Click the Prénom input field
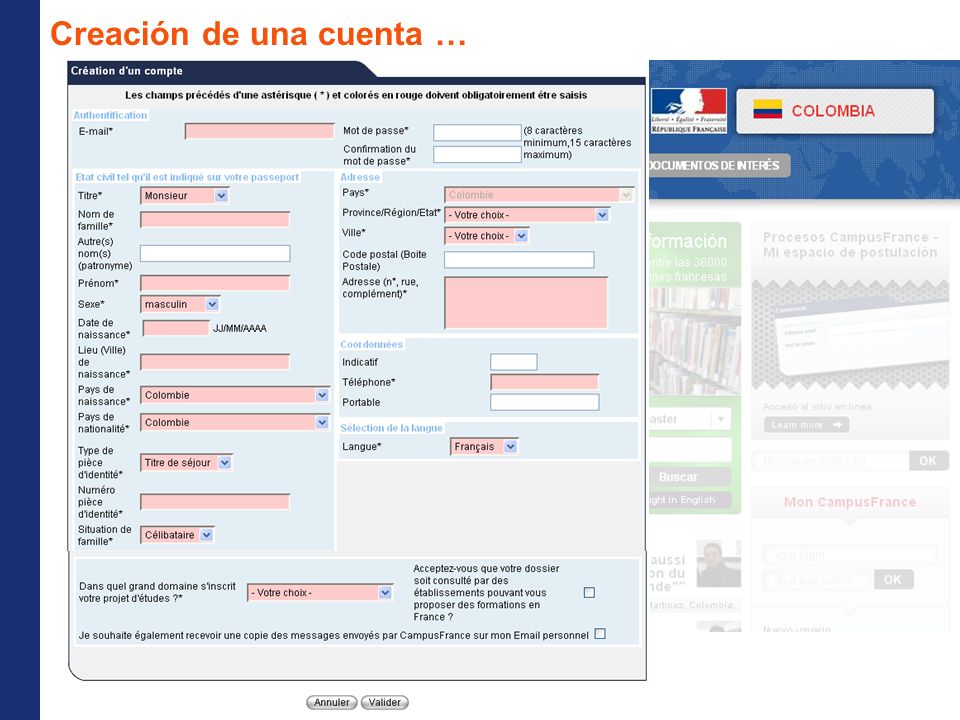The height and width of the screenshot is (720, 960). [215, 283]
